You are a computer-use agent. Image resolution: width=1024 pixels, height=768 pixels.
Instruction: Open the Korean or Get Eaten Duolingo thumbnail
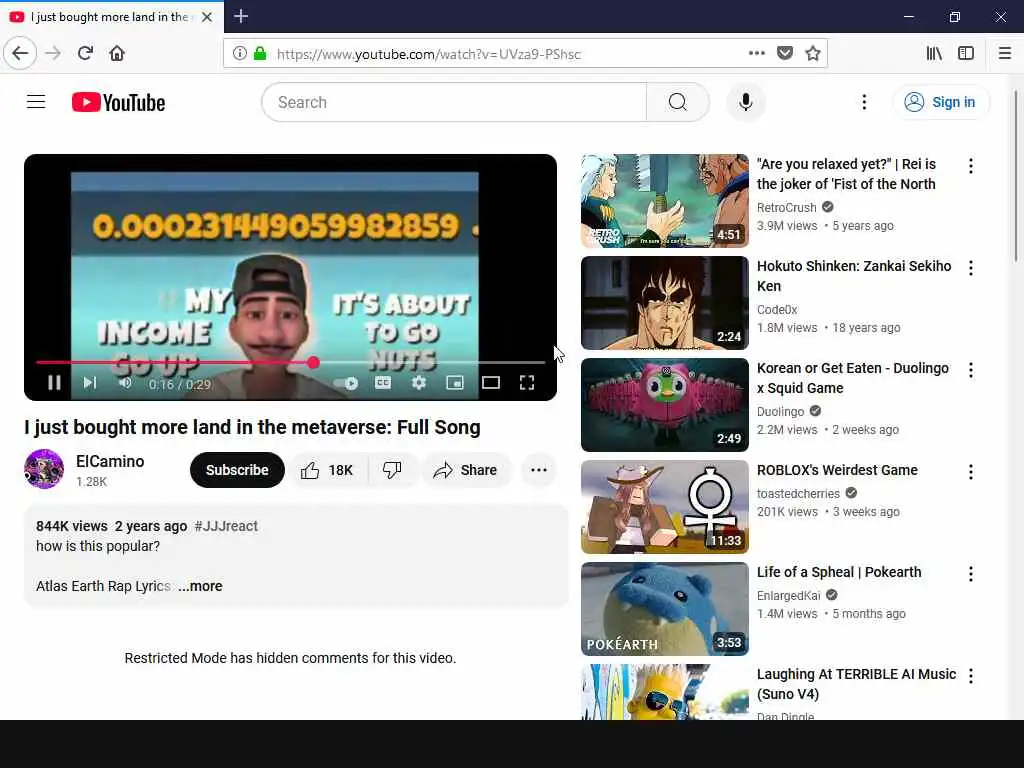point(665,405)
